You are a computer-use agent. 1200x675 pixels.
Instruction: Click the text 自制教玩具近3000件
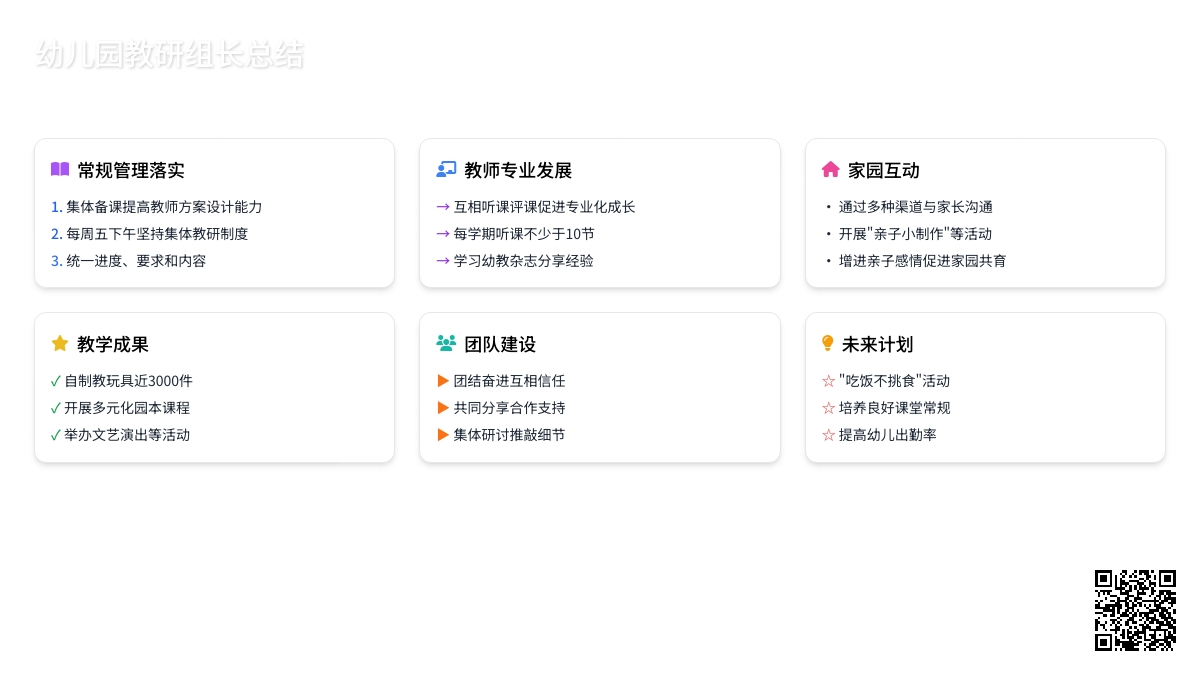click(129, 381)
